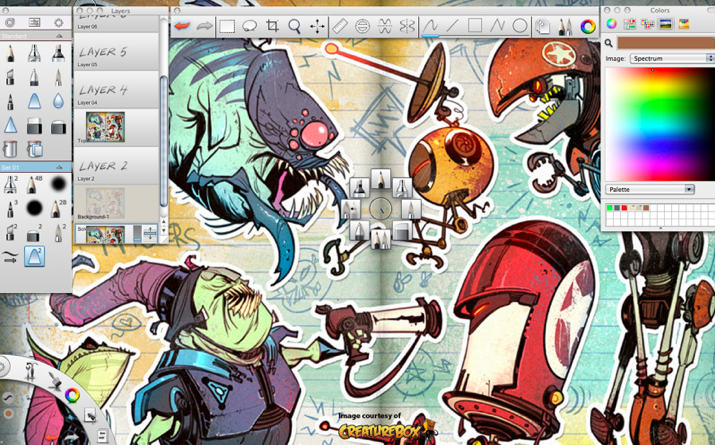Select the rectangular marquee selection tool
The width and height of the screenshot is (715, 445).
click(x=227, y=26)
